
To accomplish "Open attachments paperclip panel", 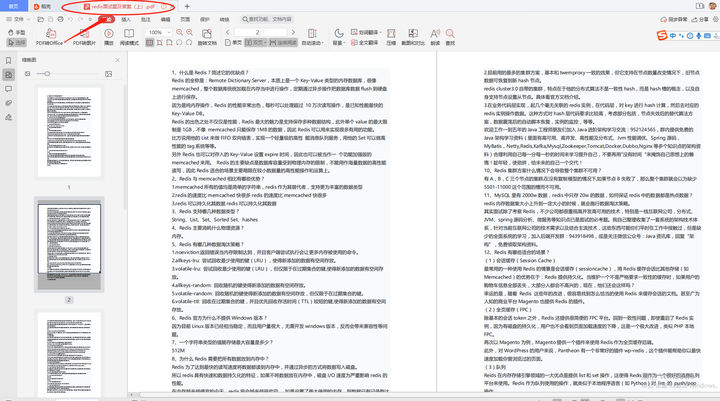I will (x=8, y=103).
